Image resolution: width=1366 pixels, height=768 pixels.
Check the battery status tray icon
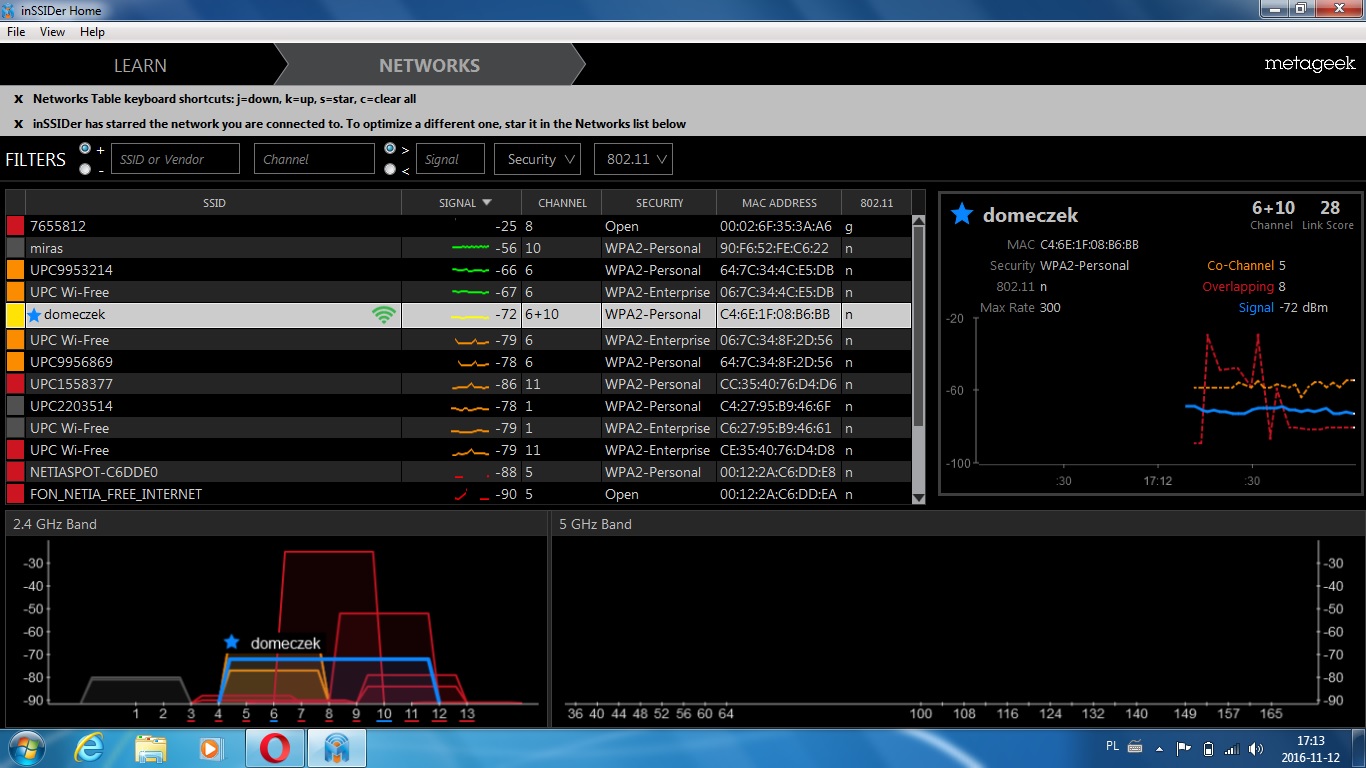click(x=1208, y=748)
